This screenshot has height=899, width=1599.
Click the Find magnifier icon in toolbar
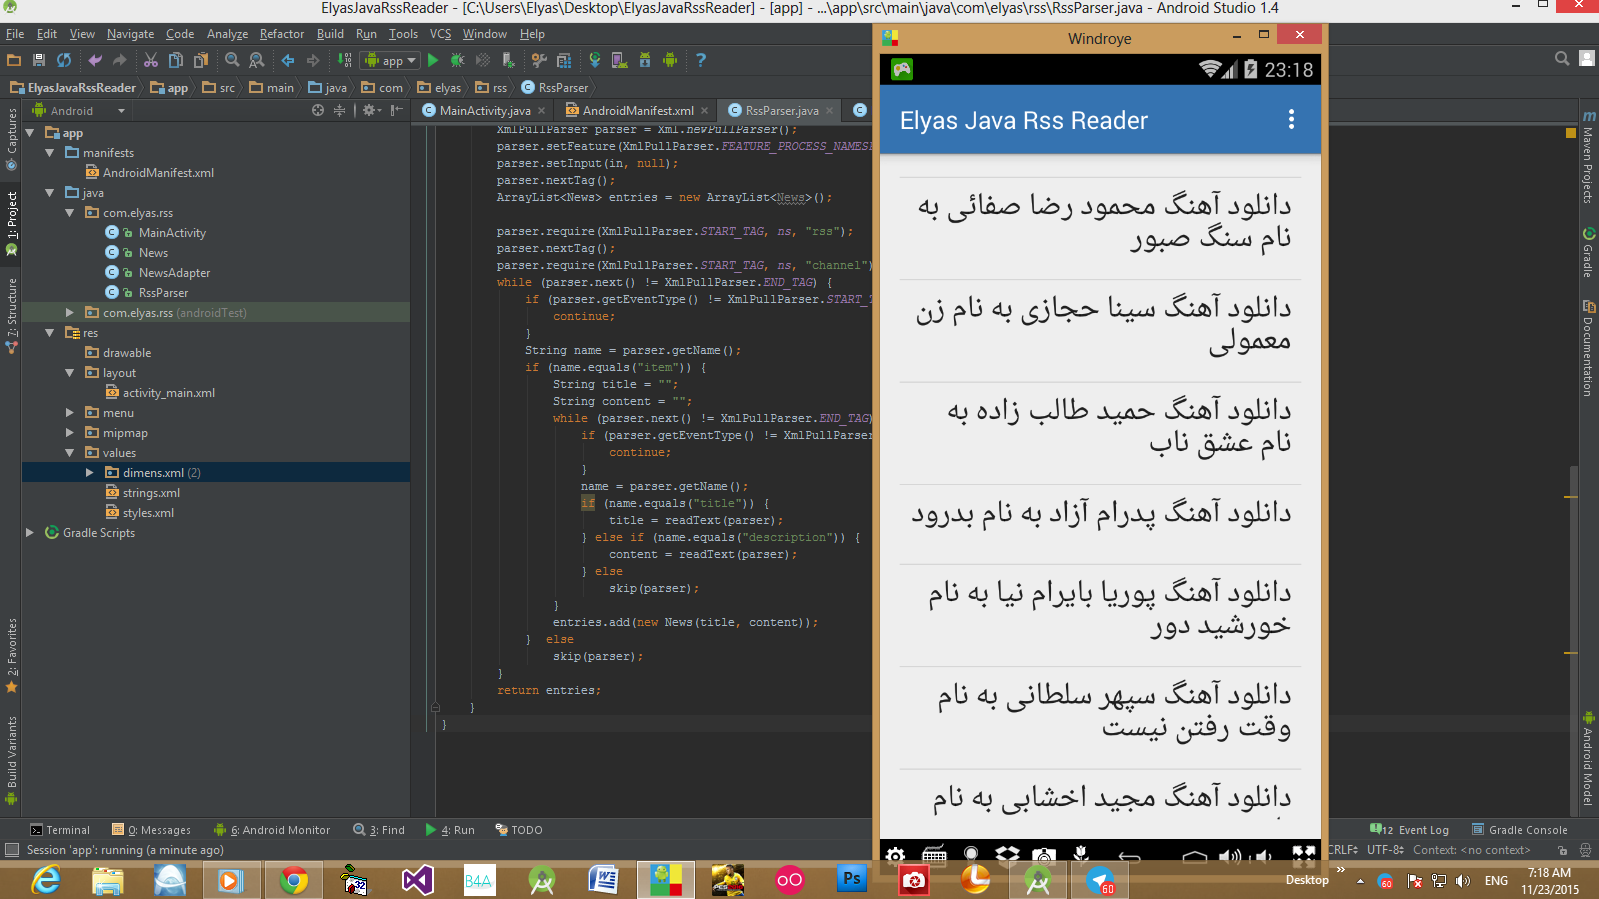click(x=232, y=60)
